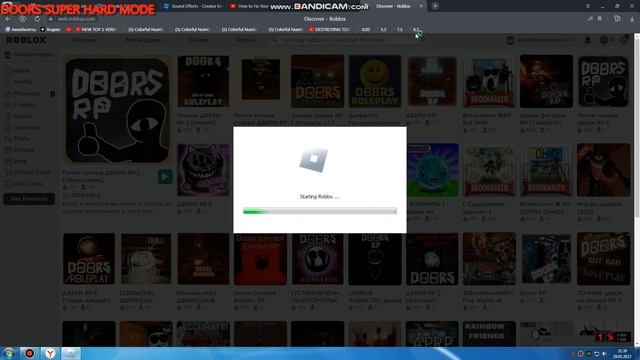
Task: Open the Doors But Bad Roleplay thumbnail
Action: coord(603,259)
